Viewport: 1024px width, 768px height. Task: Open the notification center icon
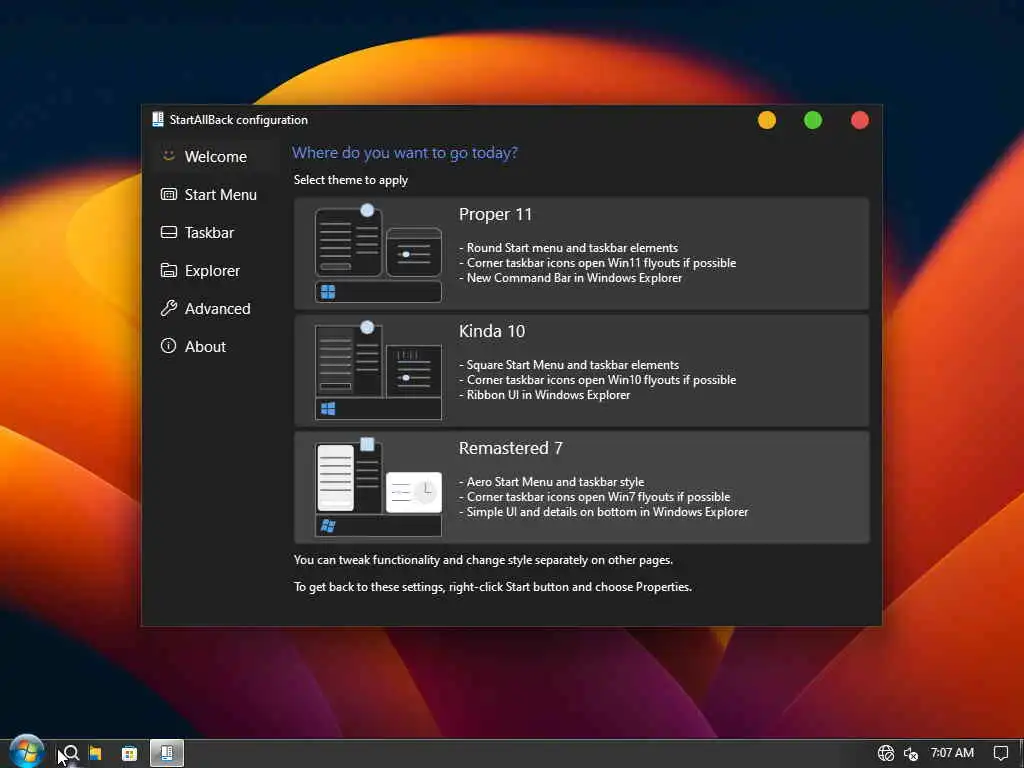[1000, 753]
